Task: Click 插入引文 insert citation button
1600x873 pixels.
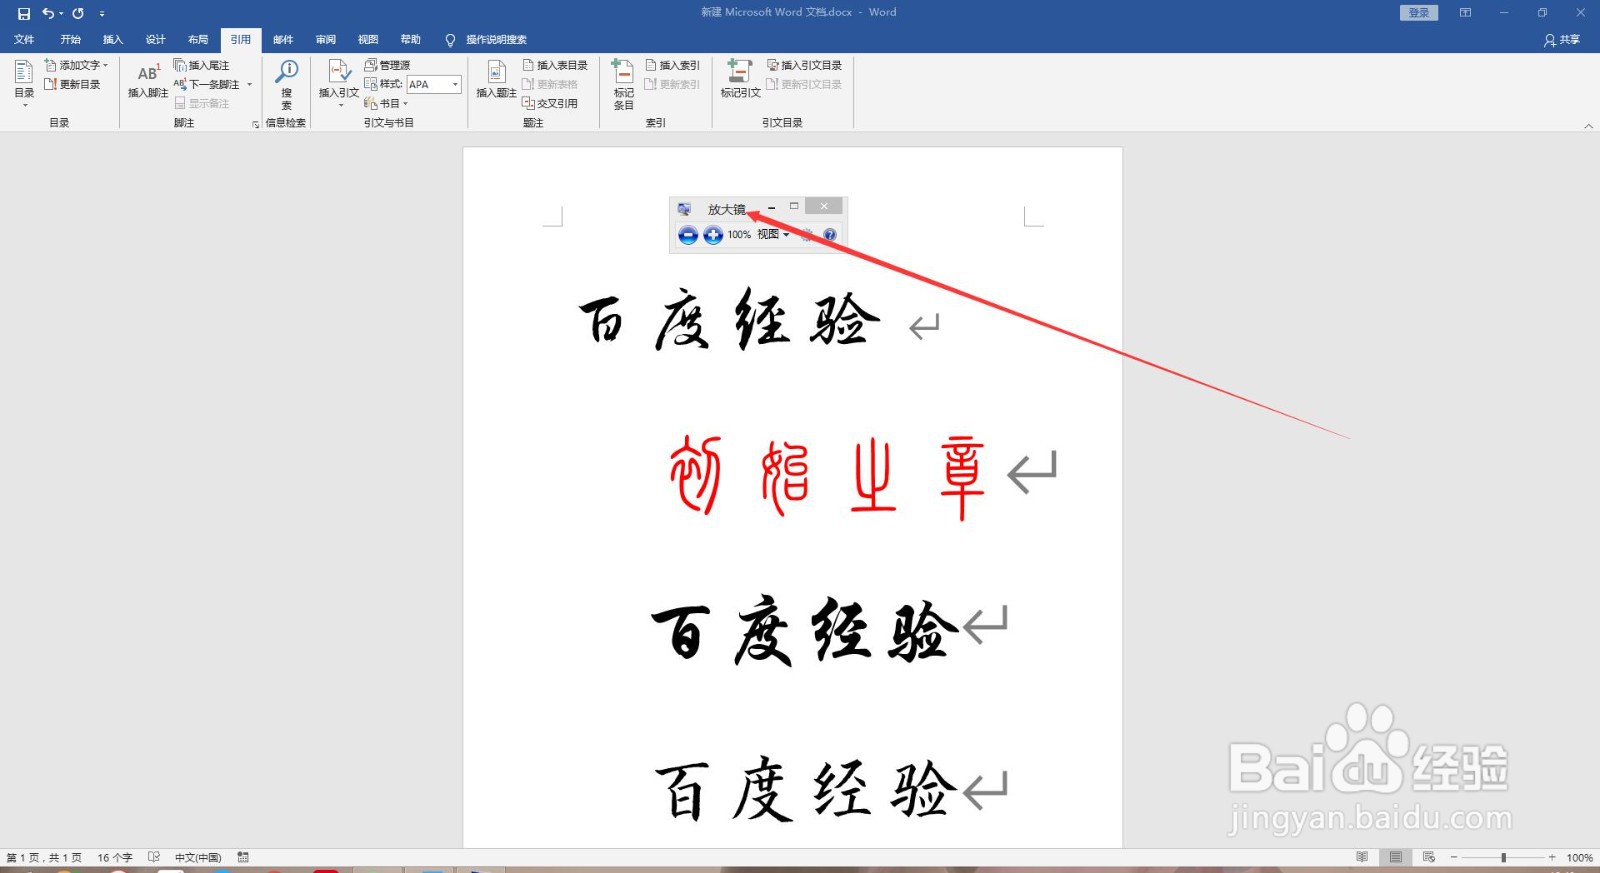Action: (339, 83)
